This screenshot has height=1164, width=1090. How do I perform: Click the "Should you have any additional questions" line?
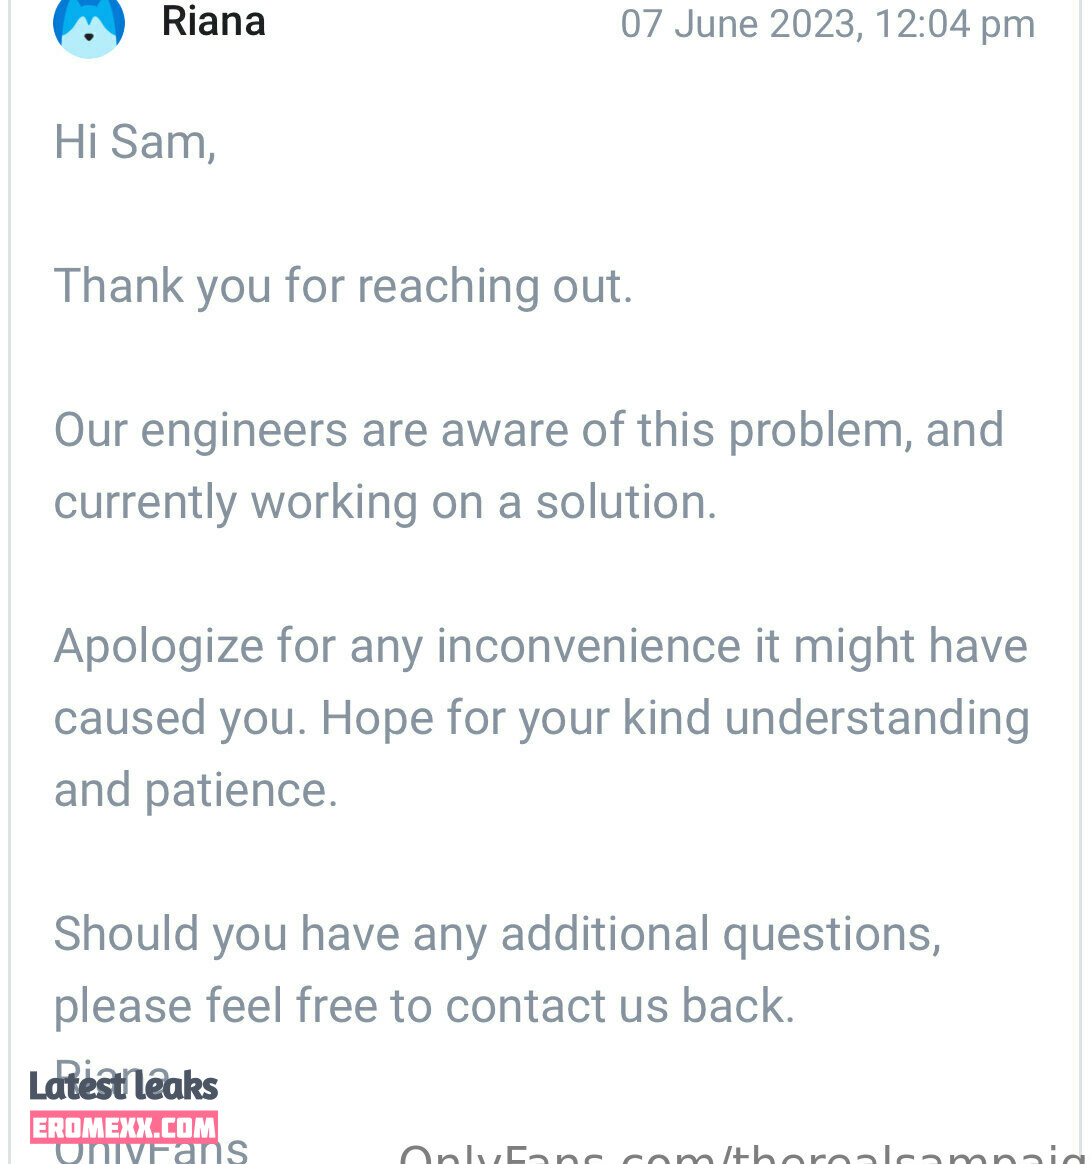(x=497, y=935)
